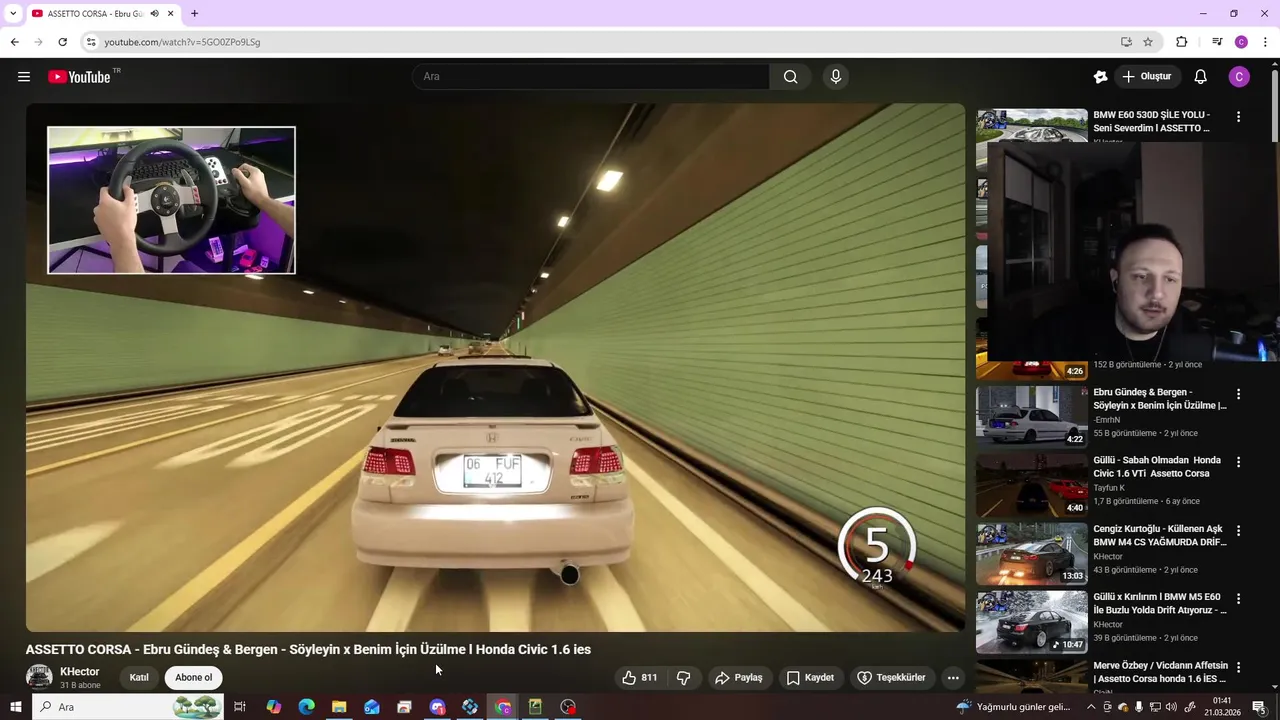1280x720 pixels.
Task: View site information icon in address bar
Action: tap(91, 42)
